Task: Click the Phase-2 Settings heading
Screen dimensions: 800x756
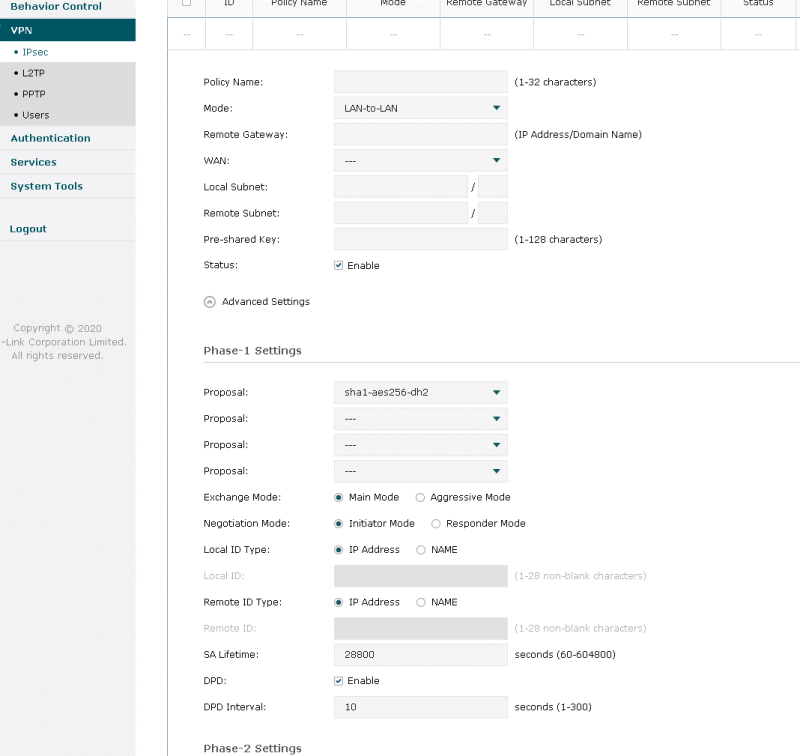Action: tap(253, 748)
